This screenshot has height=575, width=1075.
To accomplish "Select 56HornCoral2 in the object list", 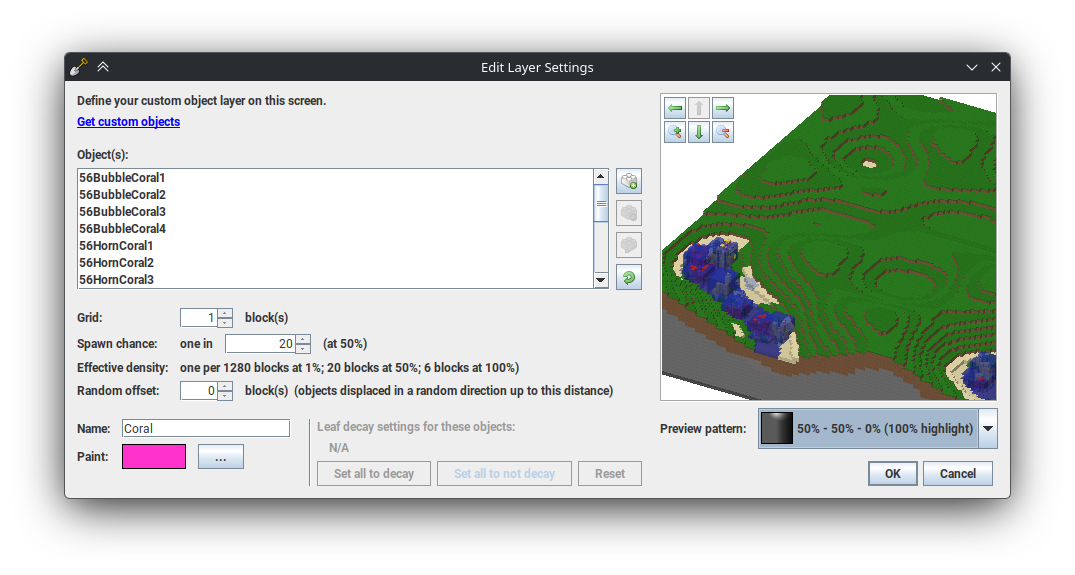I will [x=116, y=262].
